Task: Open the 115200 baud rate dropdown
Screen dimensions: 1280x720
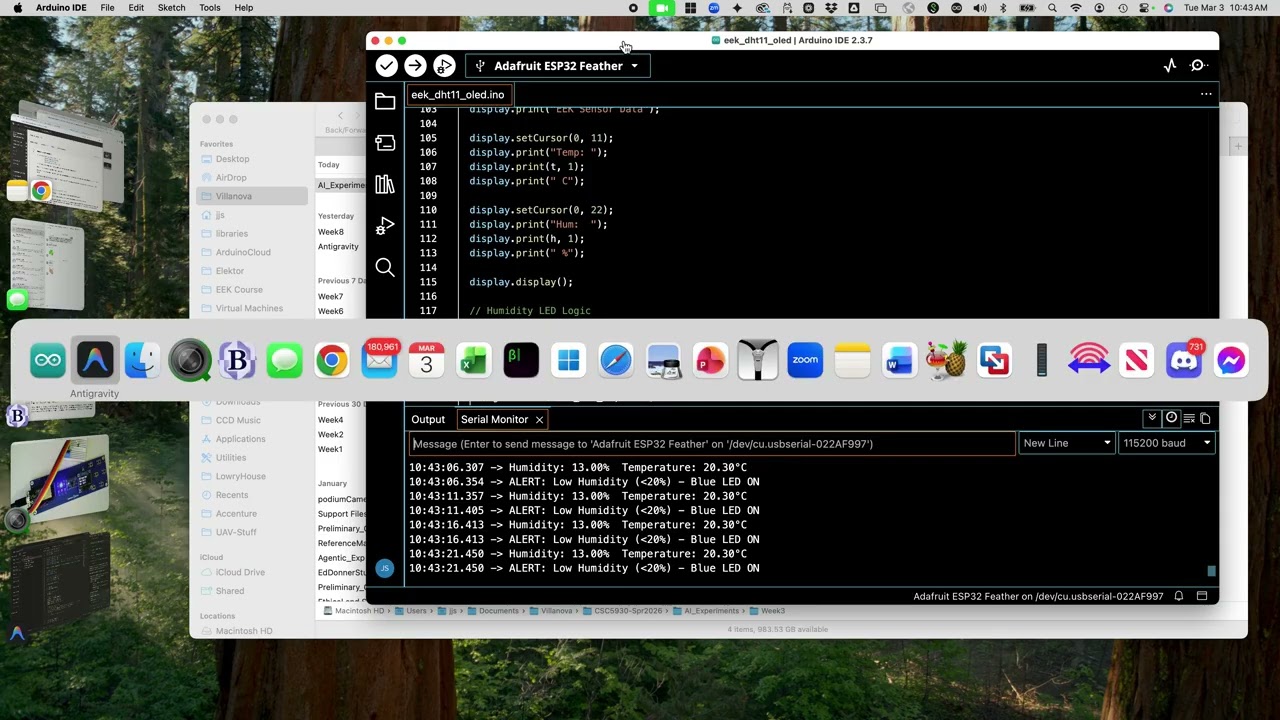Action: [1166, 443]
